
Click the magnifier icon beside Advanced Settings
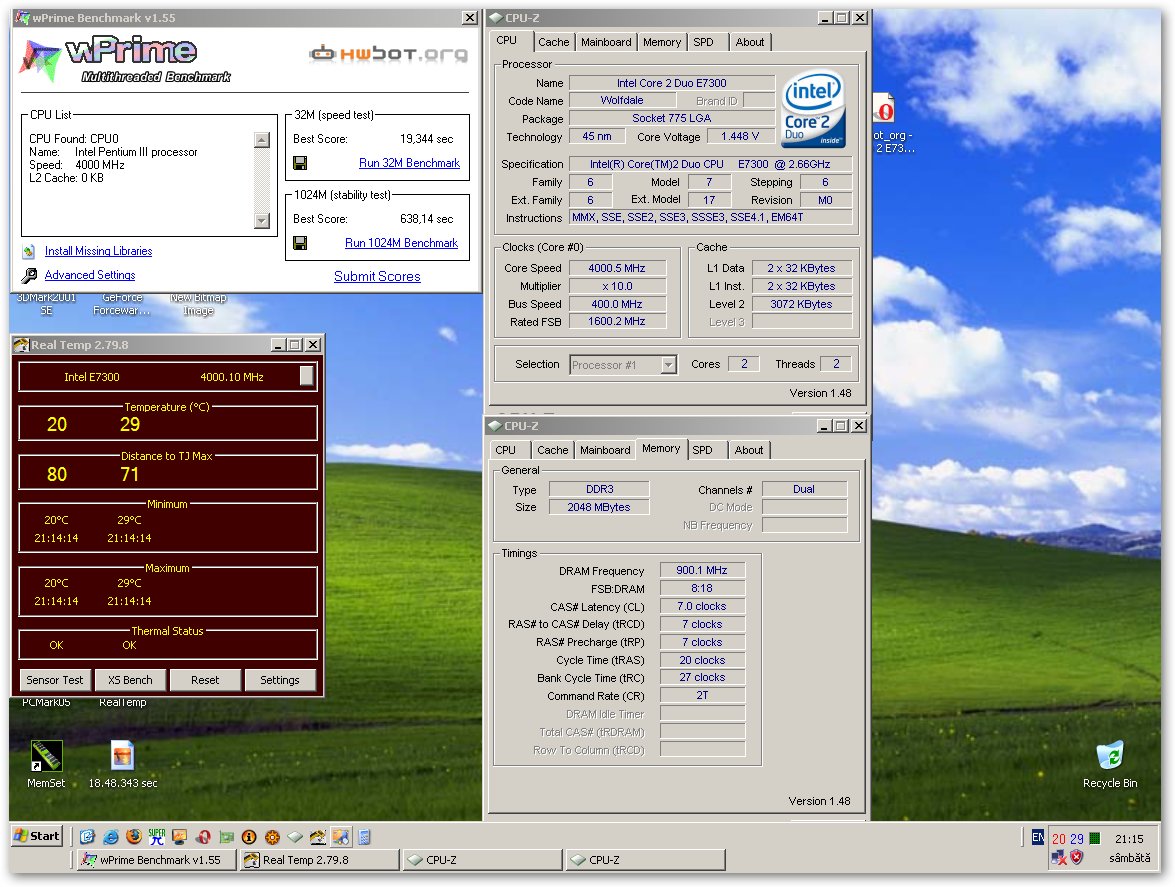coord(29,276)
